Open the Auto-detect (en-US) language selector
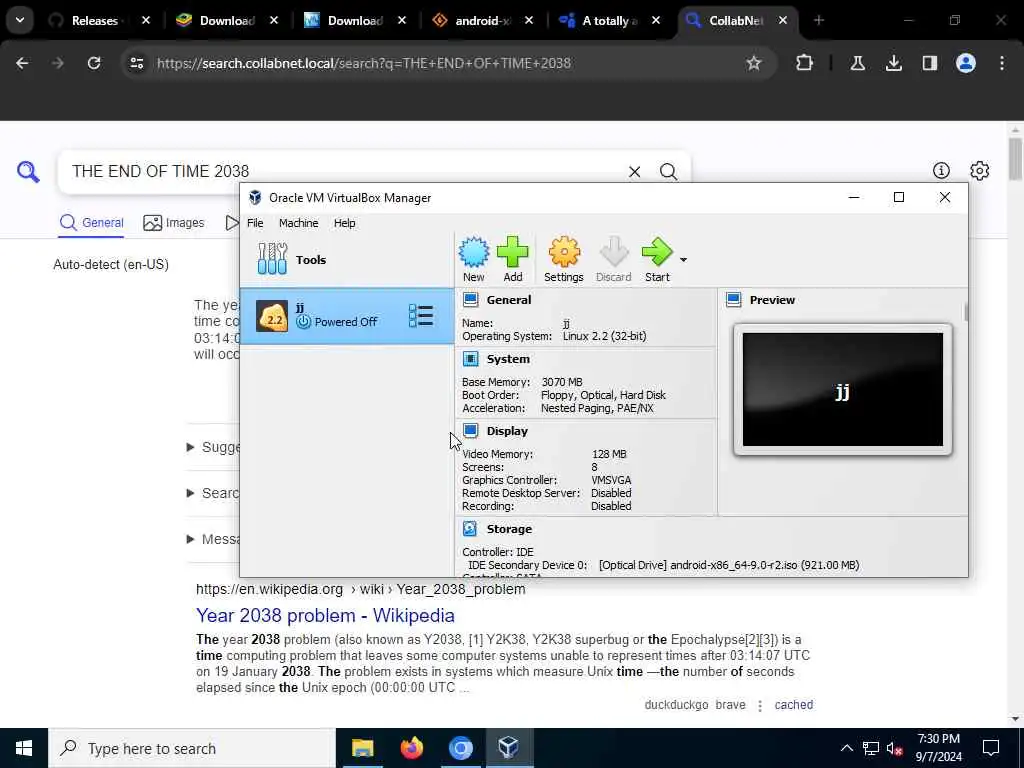Viewport: 1024px width, 768px height. [x=111, y=264]
